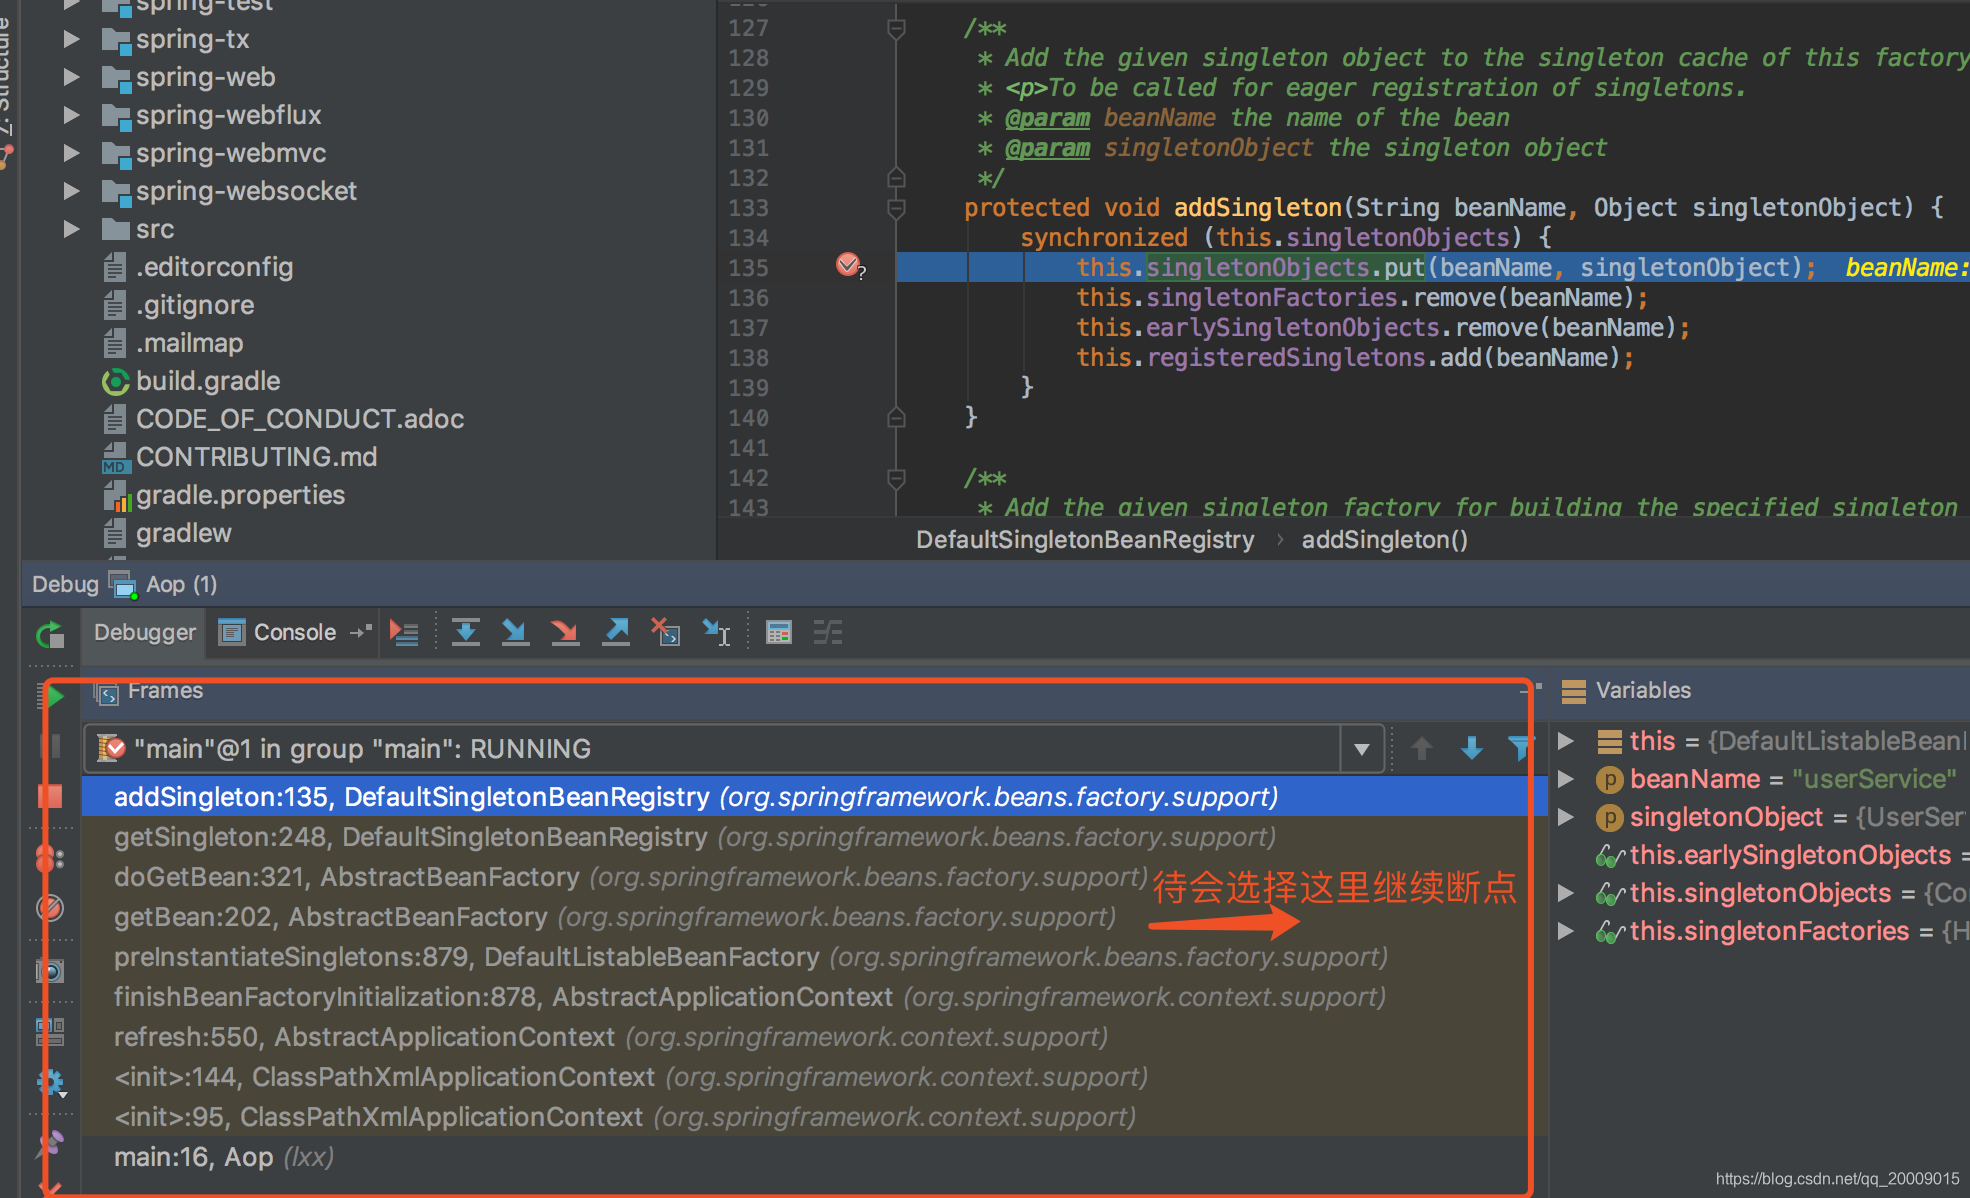Stop debugging with red square button
The image size is (1970, 1198).
50,796
